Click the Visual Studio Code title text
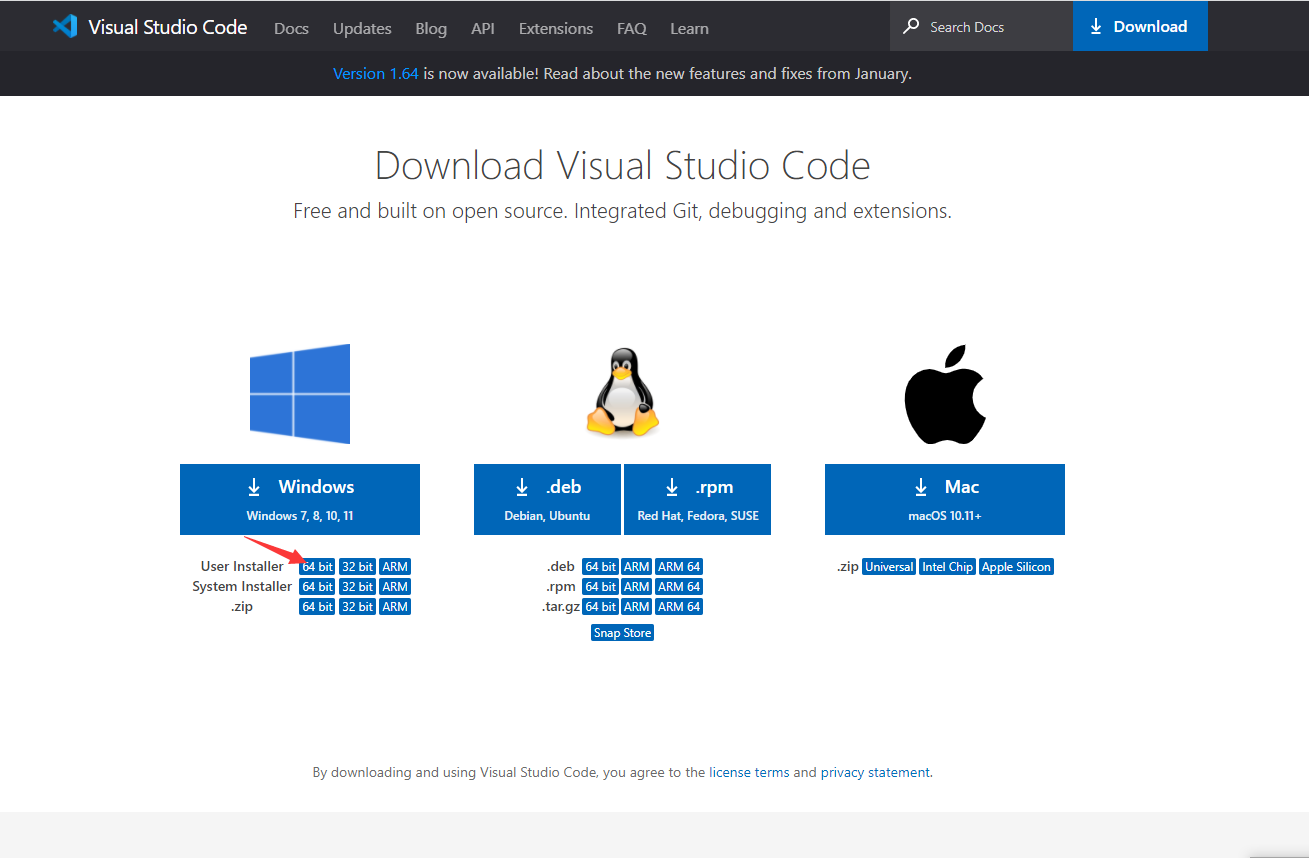The width and height of the screenshot is (1309, 858). tap(168, 27)
